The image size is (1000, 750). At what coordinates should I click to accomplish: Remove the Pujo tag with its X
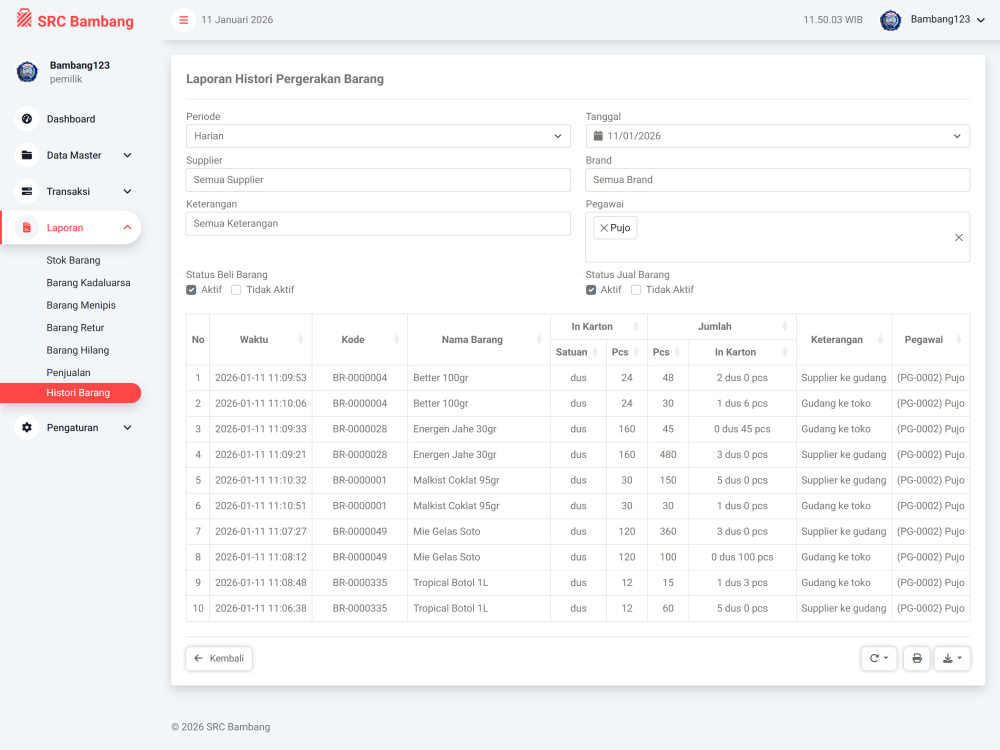(x=603, y=228)
